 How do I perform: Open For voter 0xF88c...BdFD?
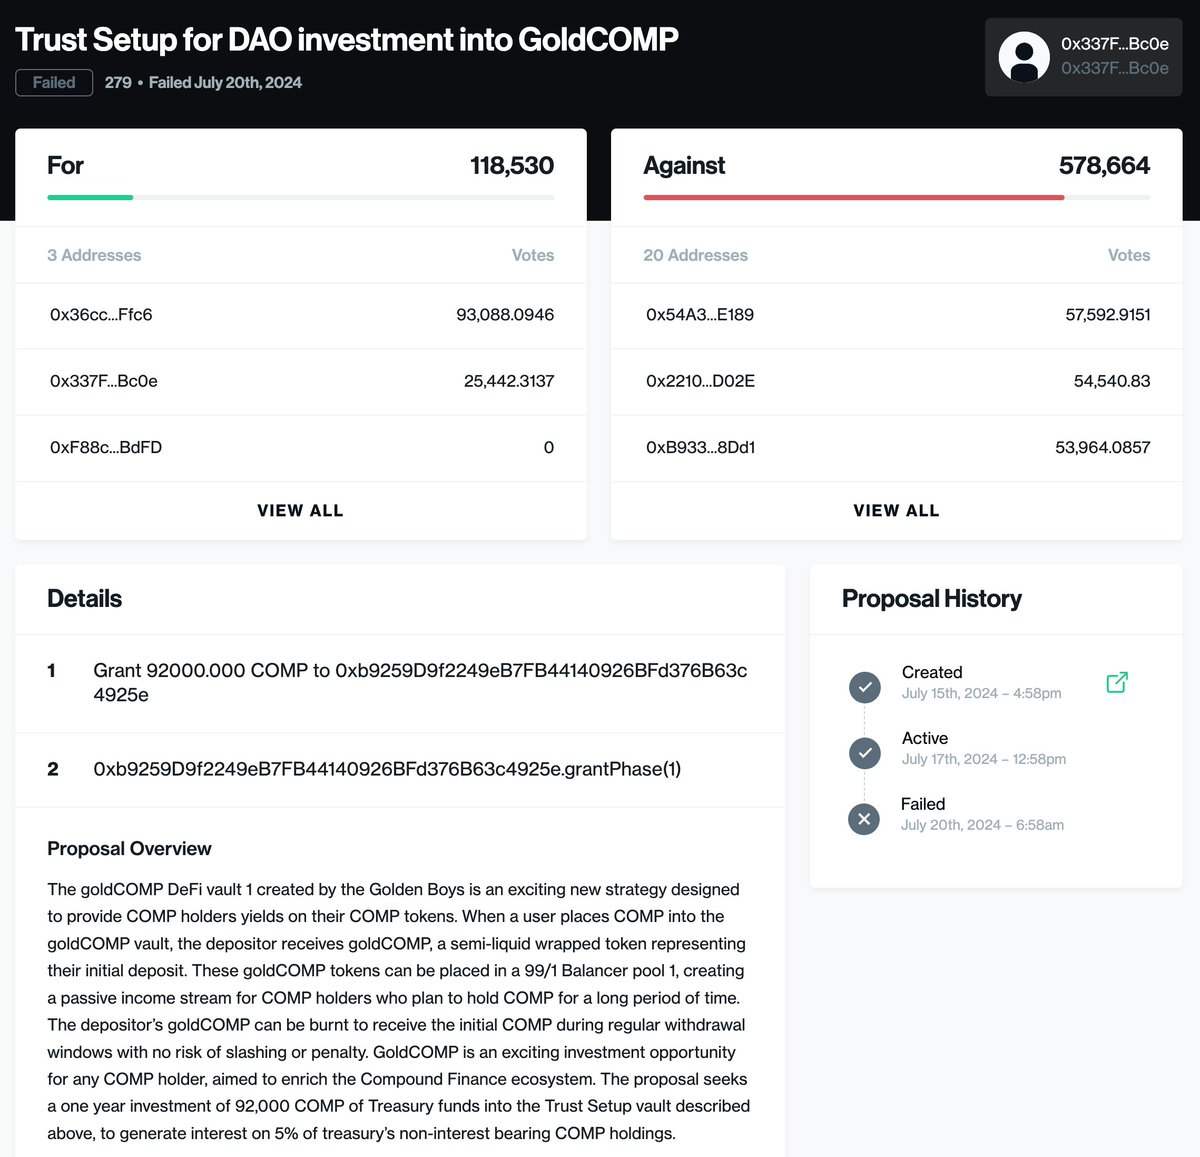click(x=106, y=448)
